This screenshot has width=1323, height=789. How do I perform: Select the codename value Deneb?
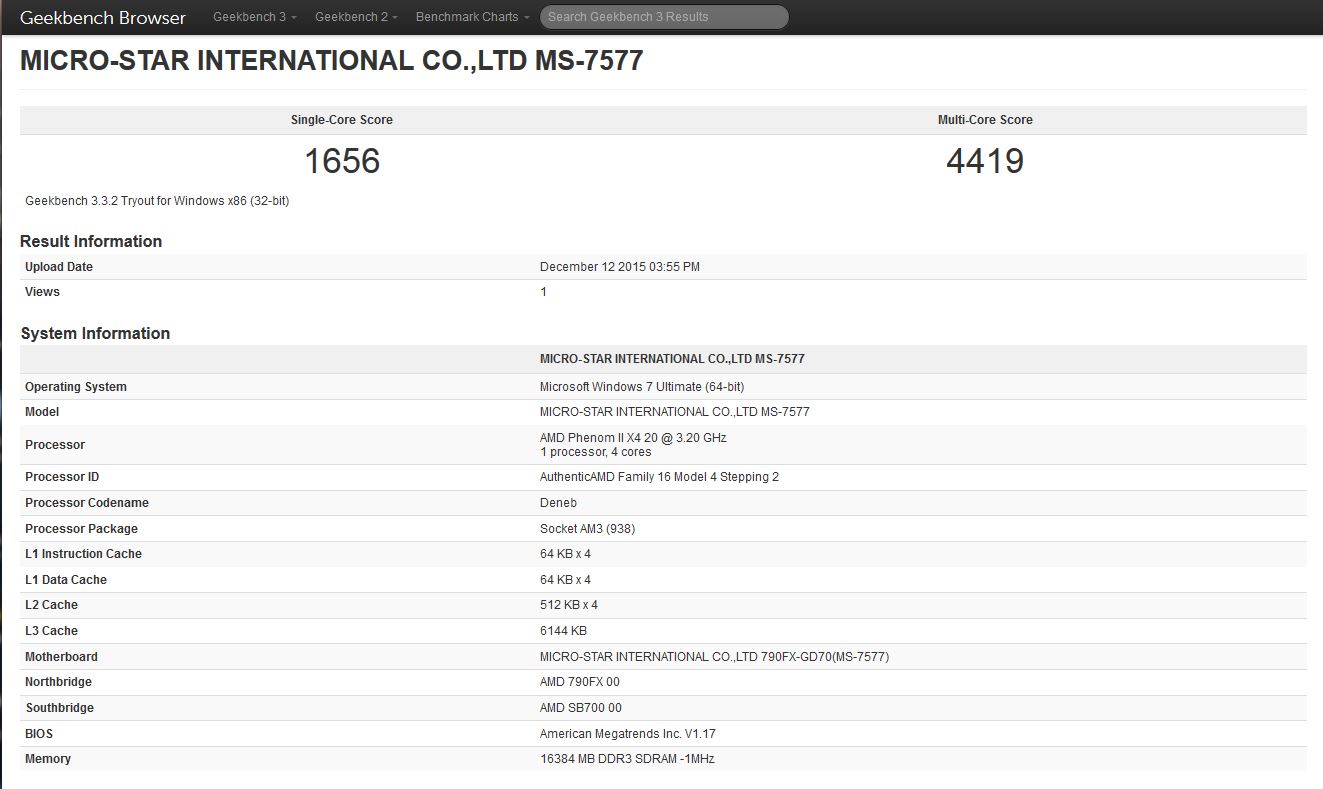(558, 503)
